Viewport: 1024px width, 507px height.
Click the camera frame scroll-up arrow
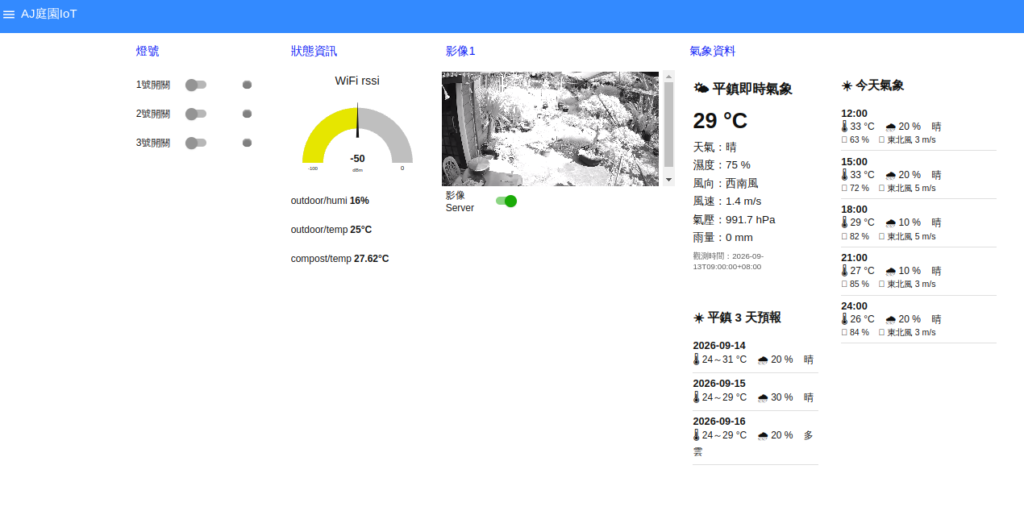pyautogui.click(x=668, y=76)
